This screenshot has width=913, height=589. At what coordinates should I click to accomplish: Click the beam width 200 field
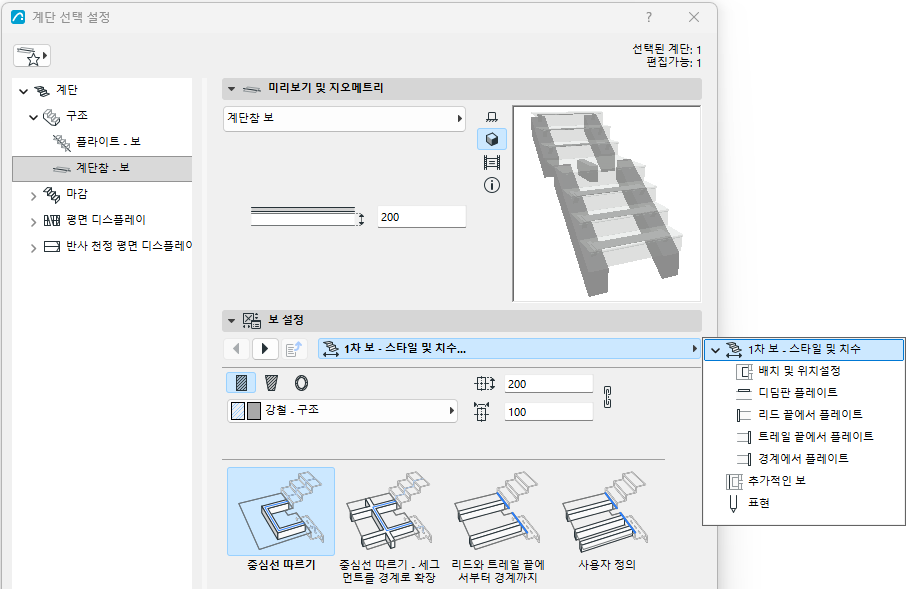[548, 384]
